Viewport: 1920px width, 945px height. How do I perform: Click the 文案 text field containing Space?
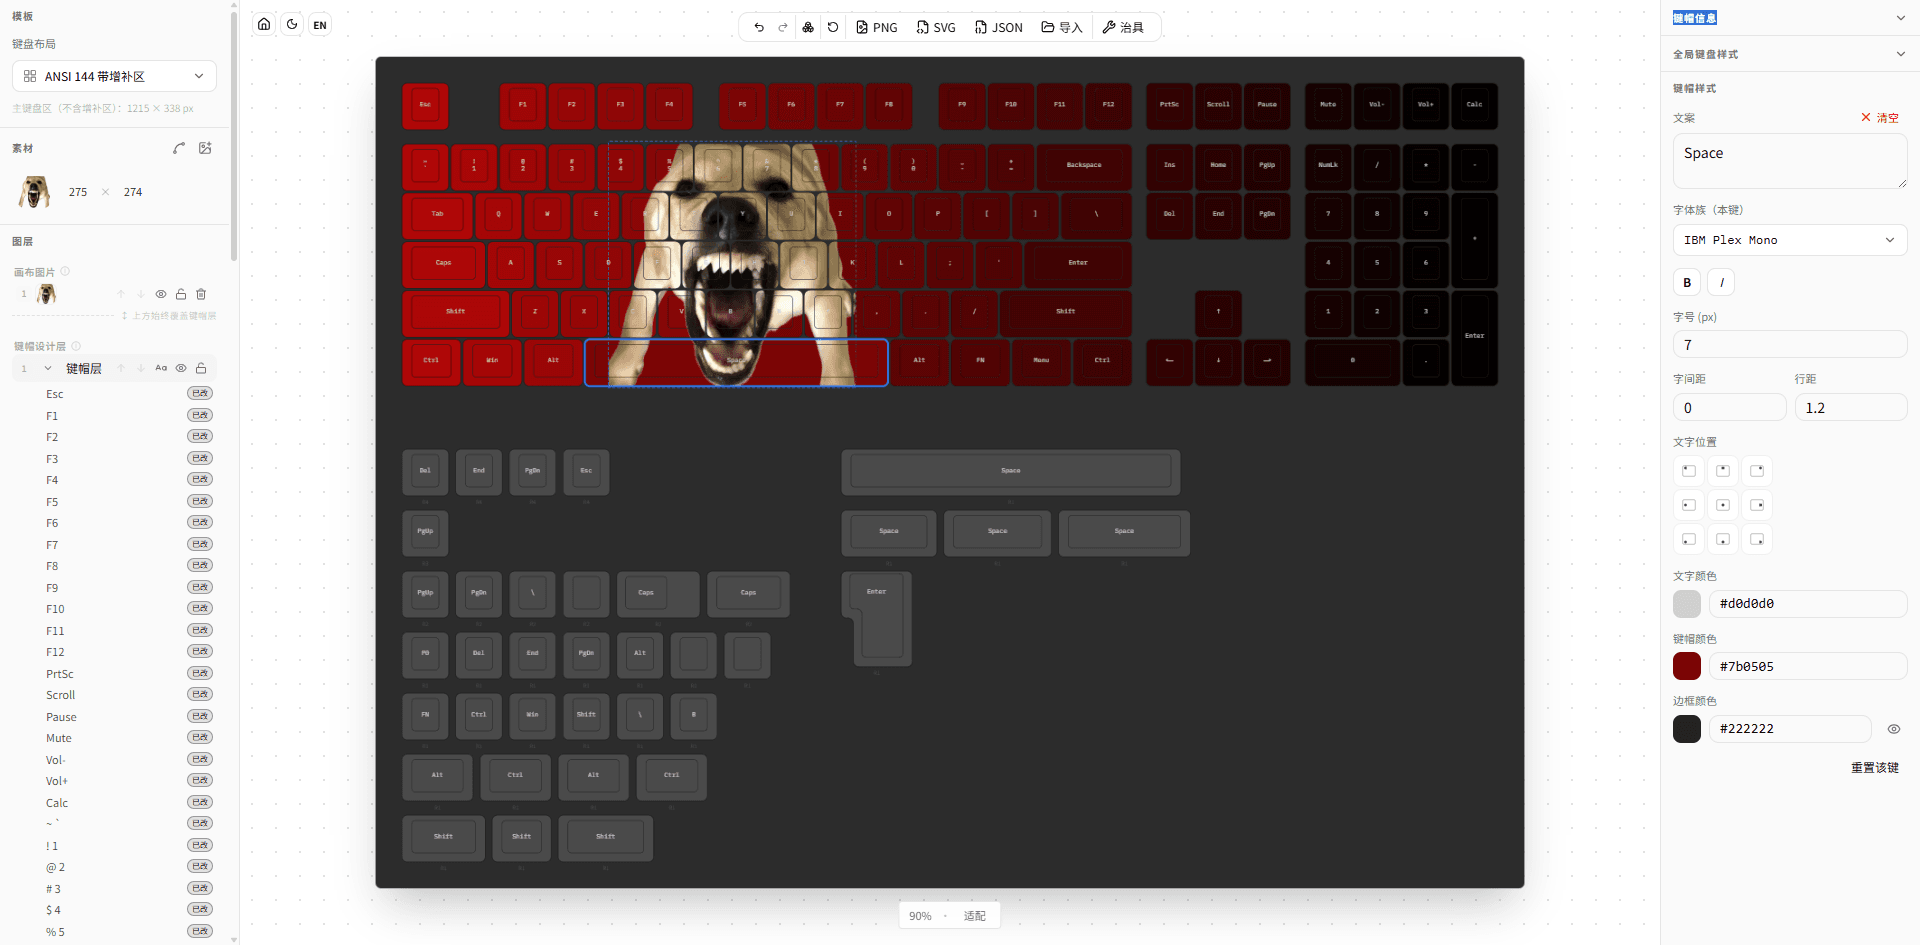[1790, 161]
